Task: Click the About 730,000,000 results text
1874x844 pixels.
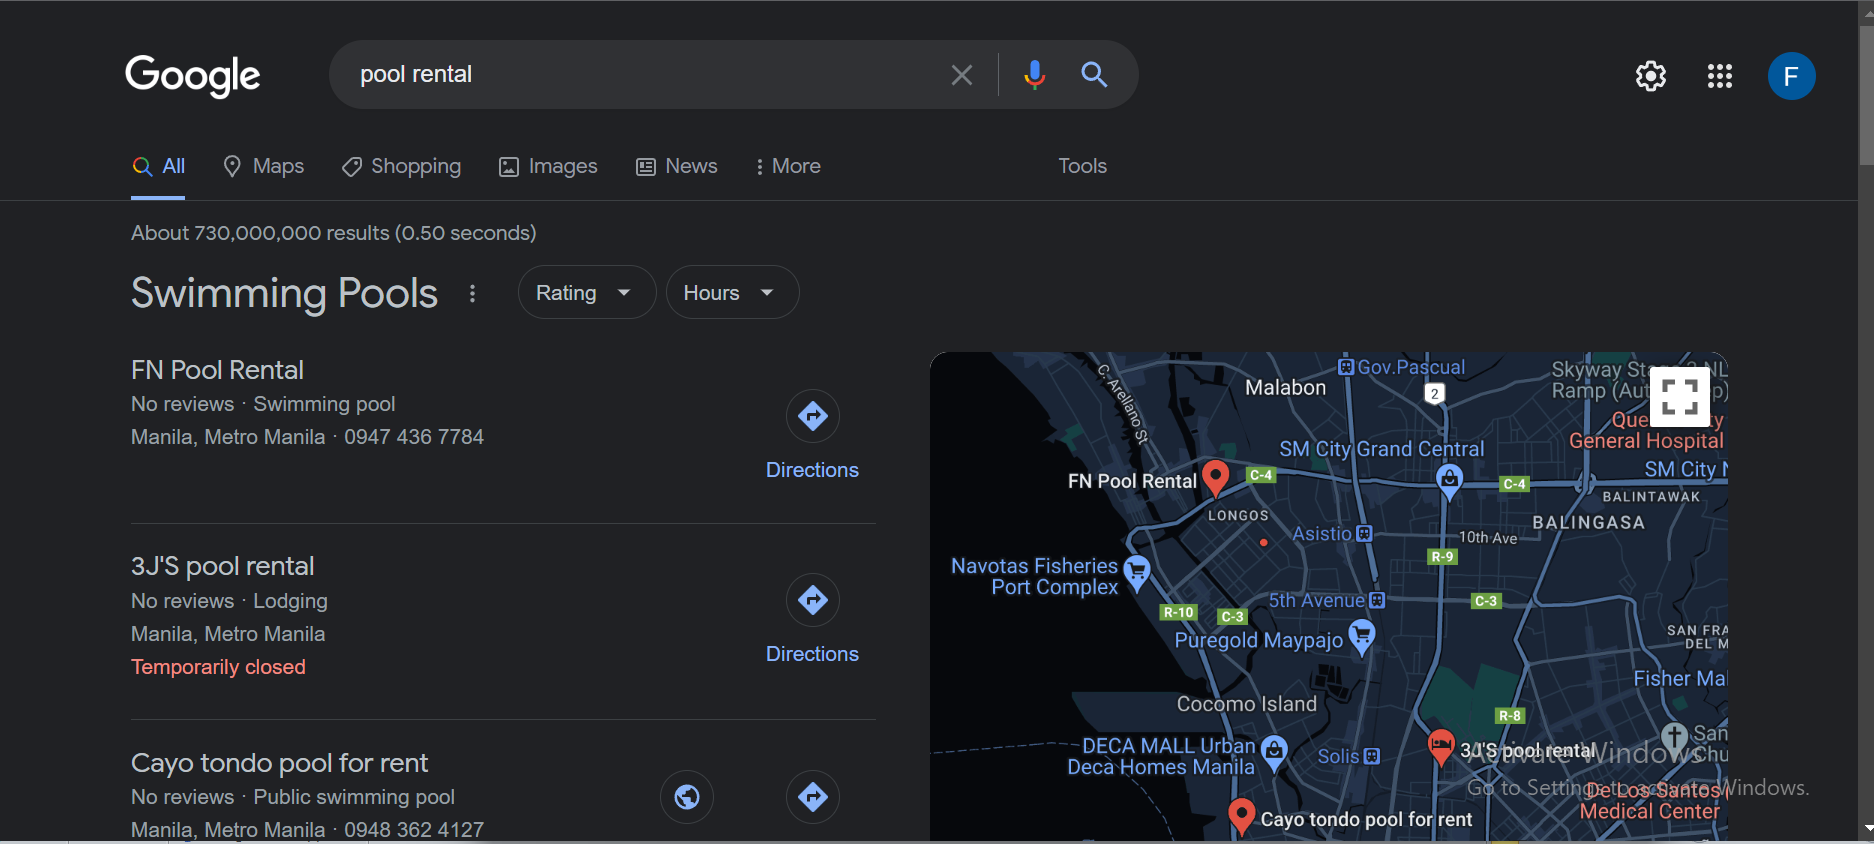Action: click(334, 233)
